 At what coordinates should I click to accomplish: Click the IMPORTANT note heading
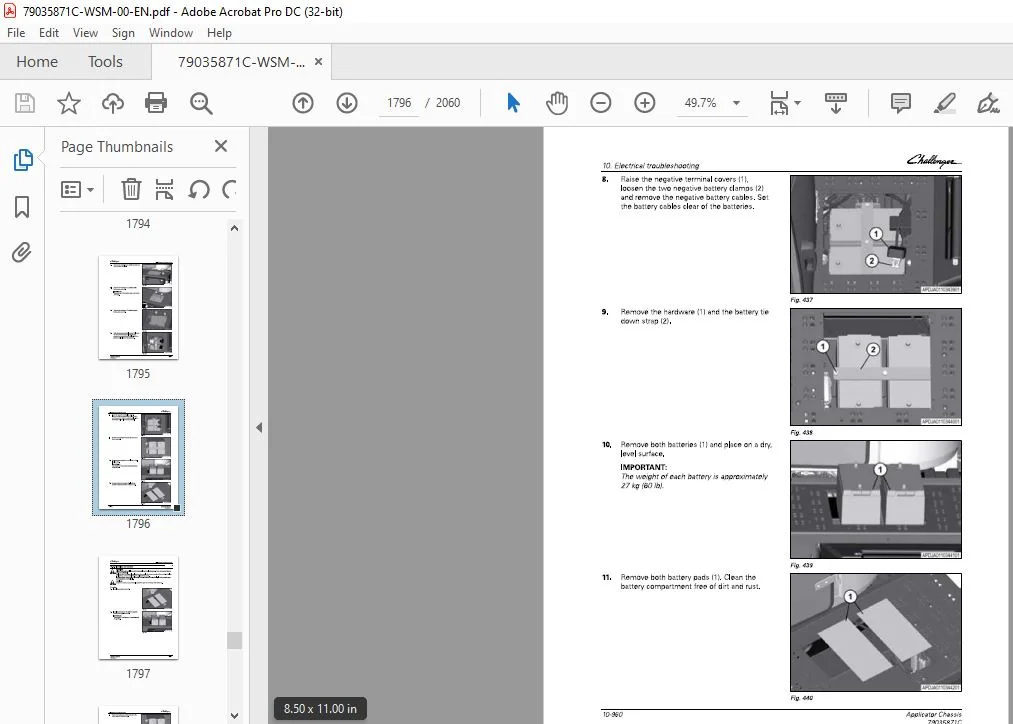coord(643,467)
